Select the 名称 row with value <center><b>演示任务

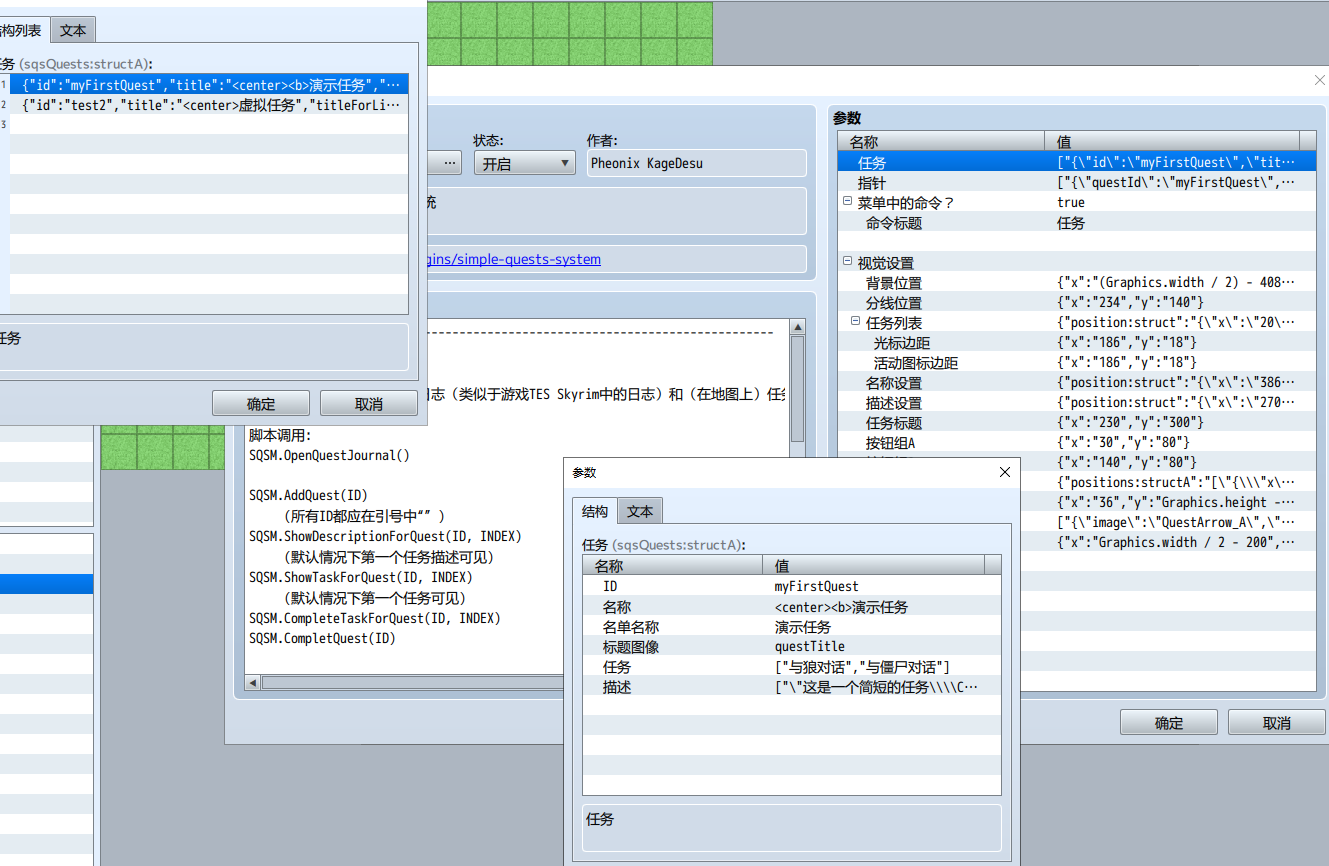pos(792,606)
